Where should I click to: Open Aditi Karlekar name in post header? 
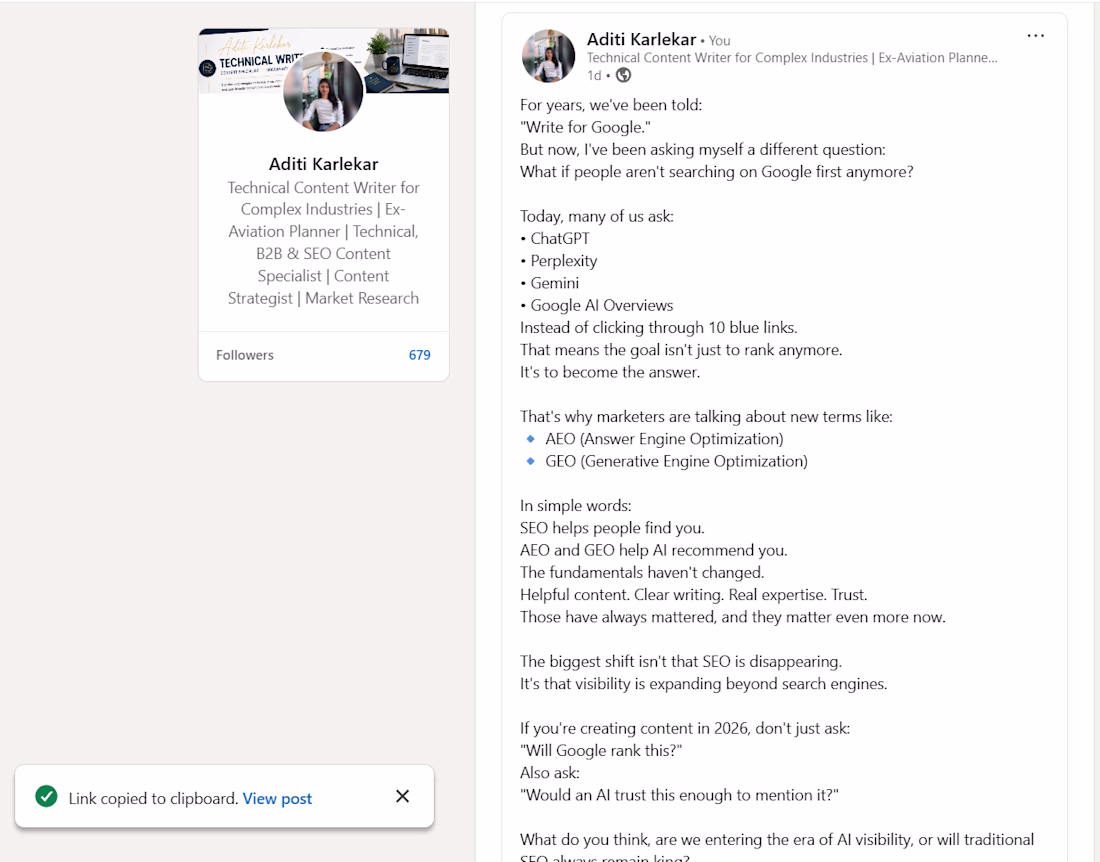pyautogui.click(x=641, y=39)
